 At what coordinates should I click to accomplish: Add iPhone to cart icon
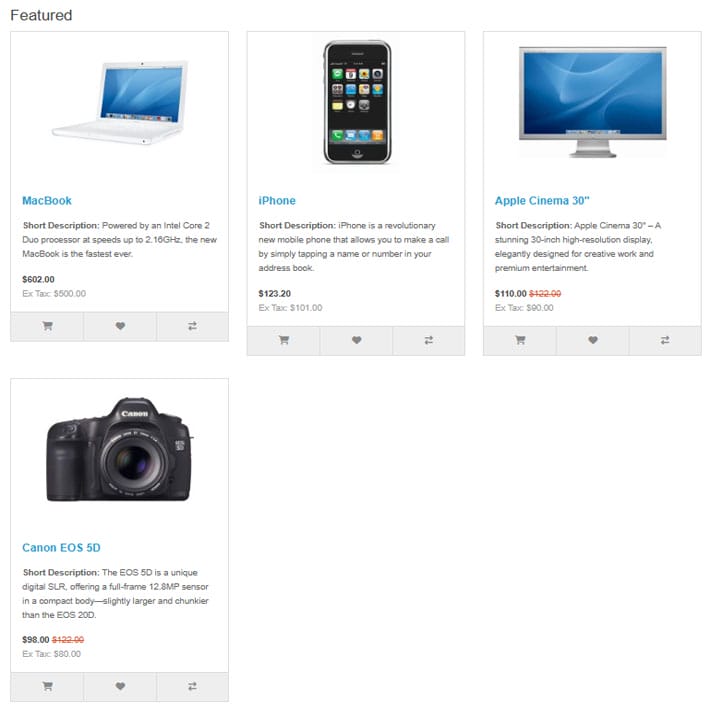283,340
